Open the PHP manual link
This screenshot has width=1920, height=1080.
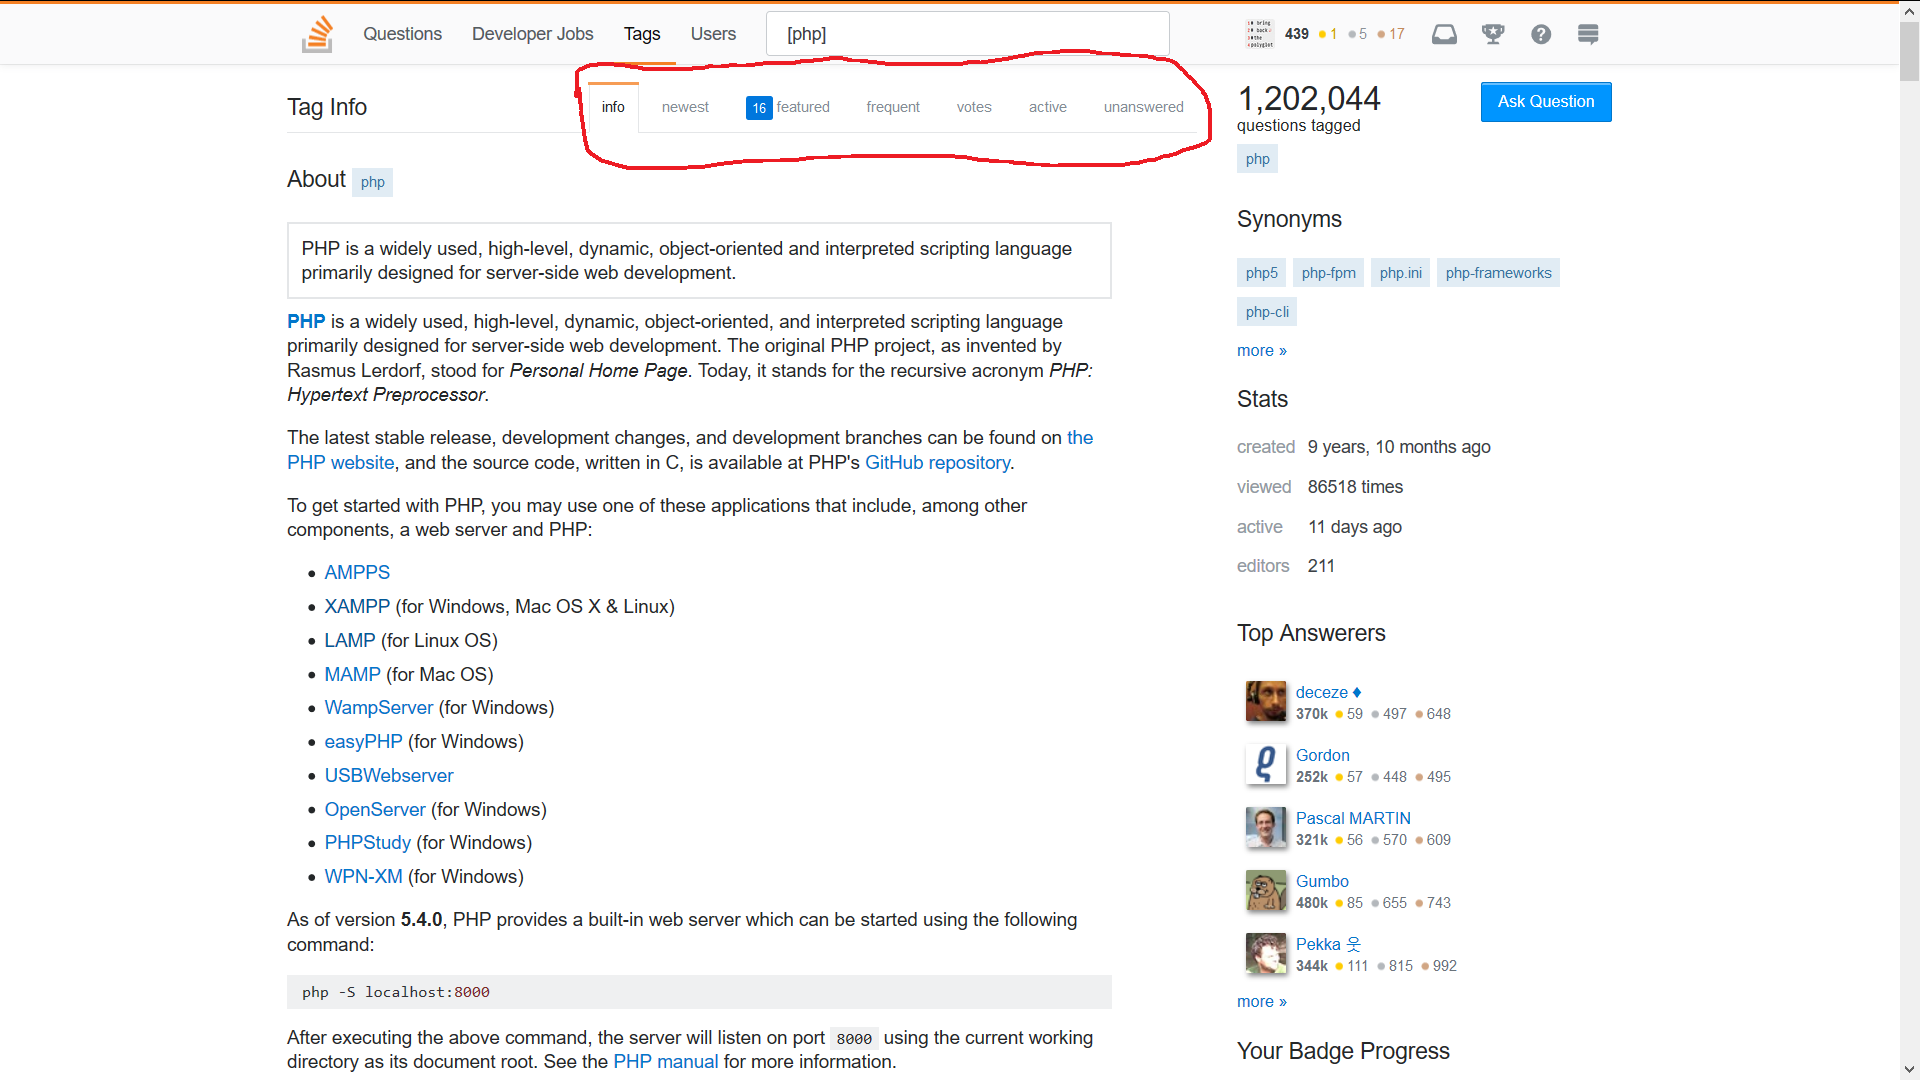tap(665, 1062)
